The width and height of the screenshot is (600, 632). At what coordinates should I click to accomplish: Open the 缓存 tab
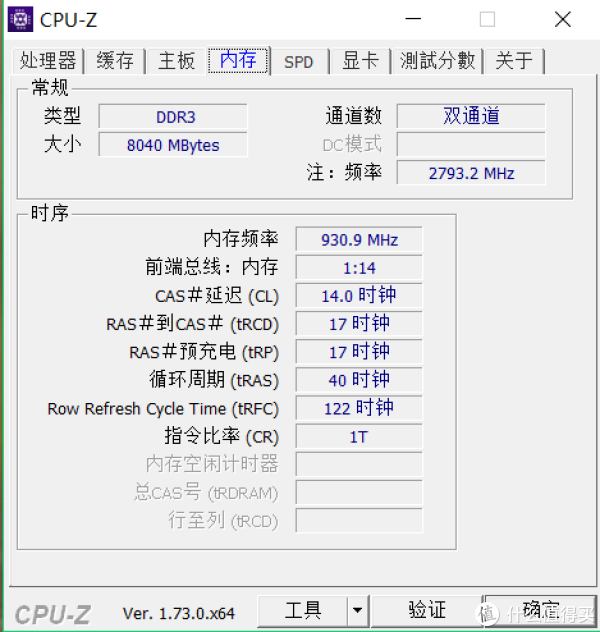115,61
